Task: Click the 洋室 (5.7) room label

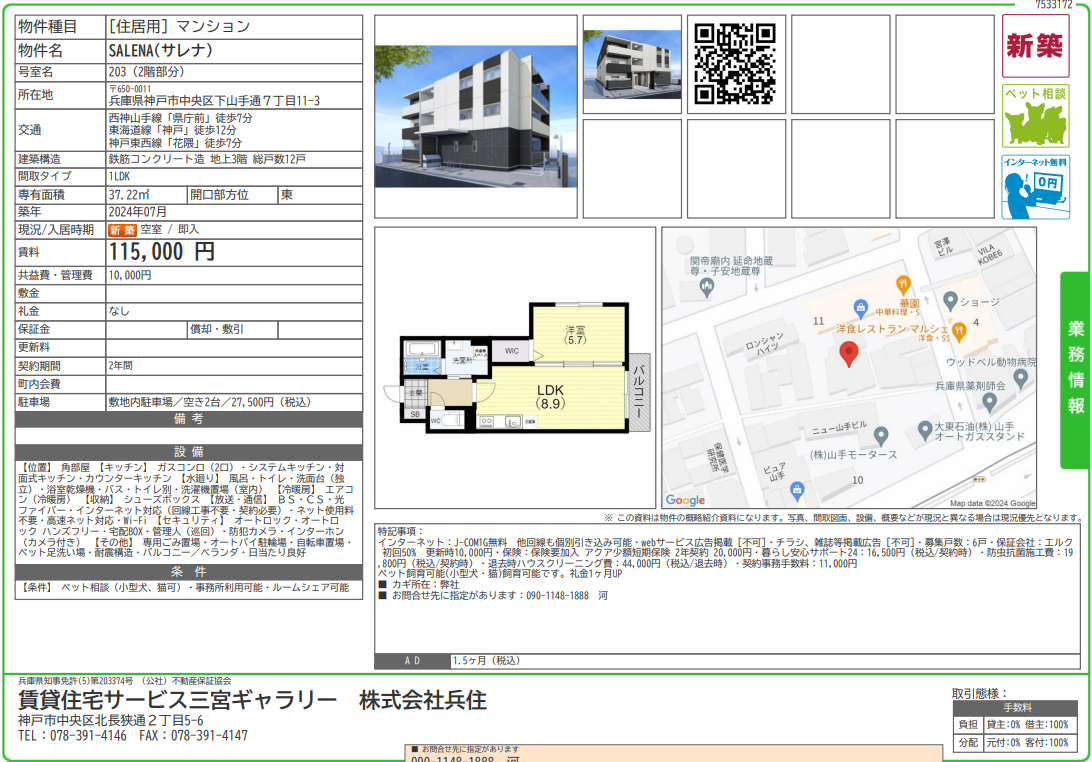Action: pyautogui.click(x=576, y=335)
